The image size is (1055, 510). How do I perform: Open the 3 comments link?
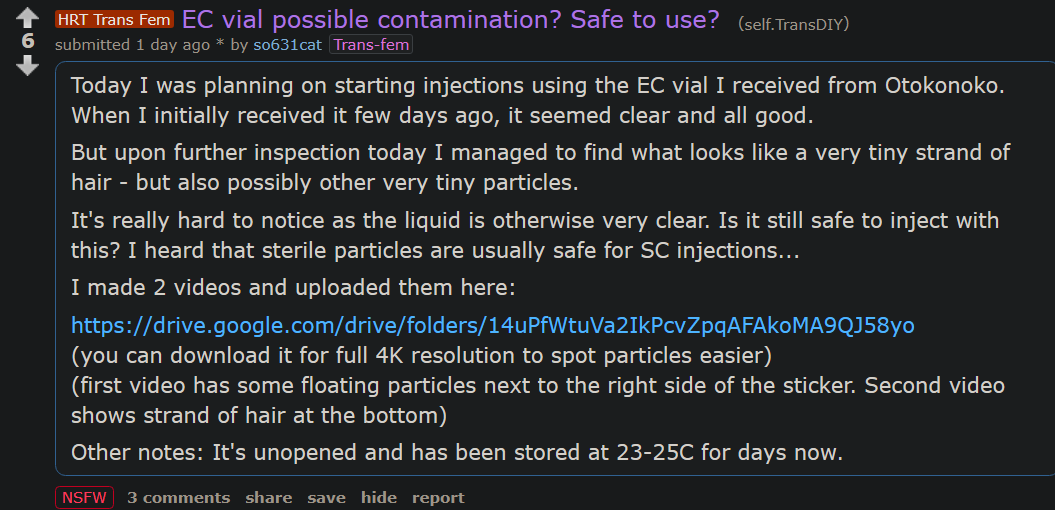(178, 497)
